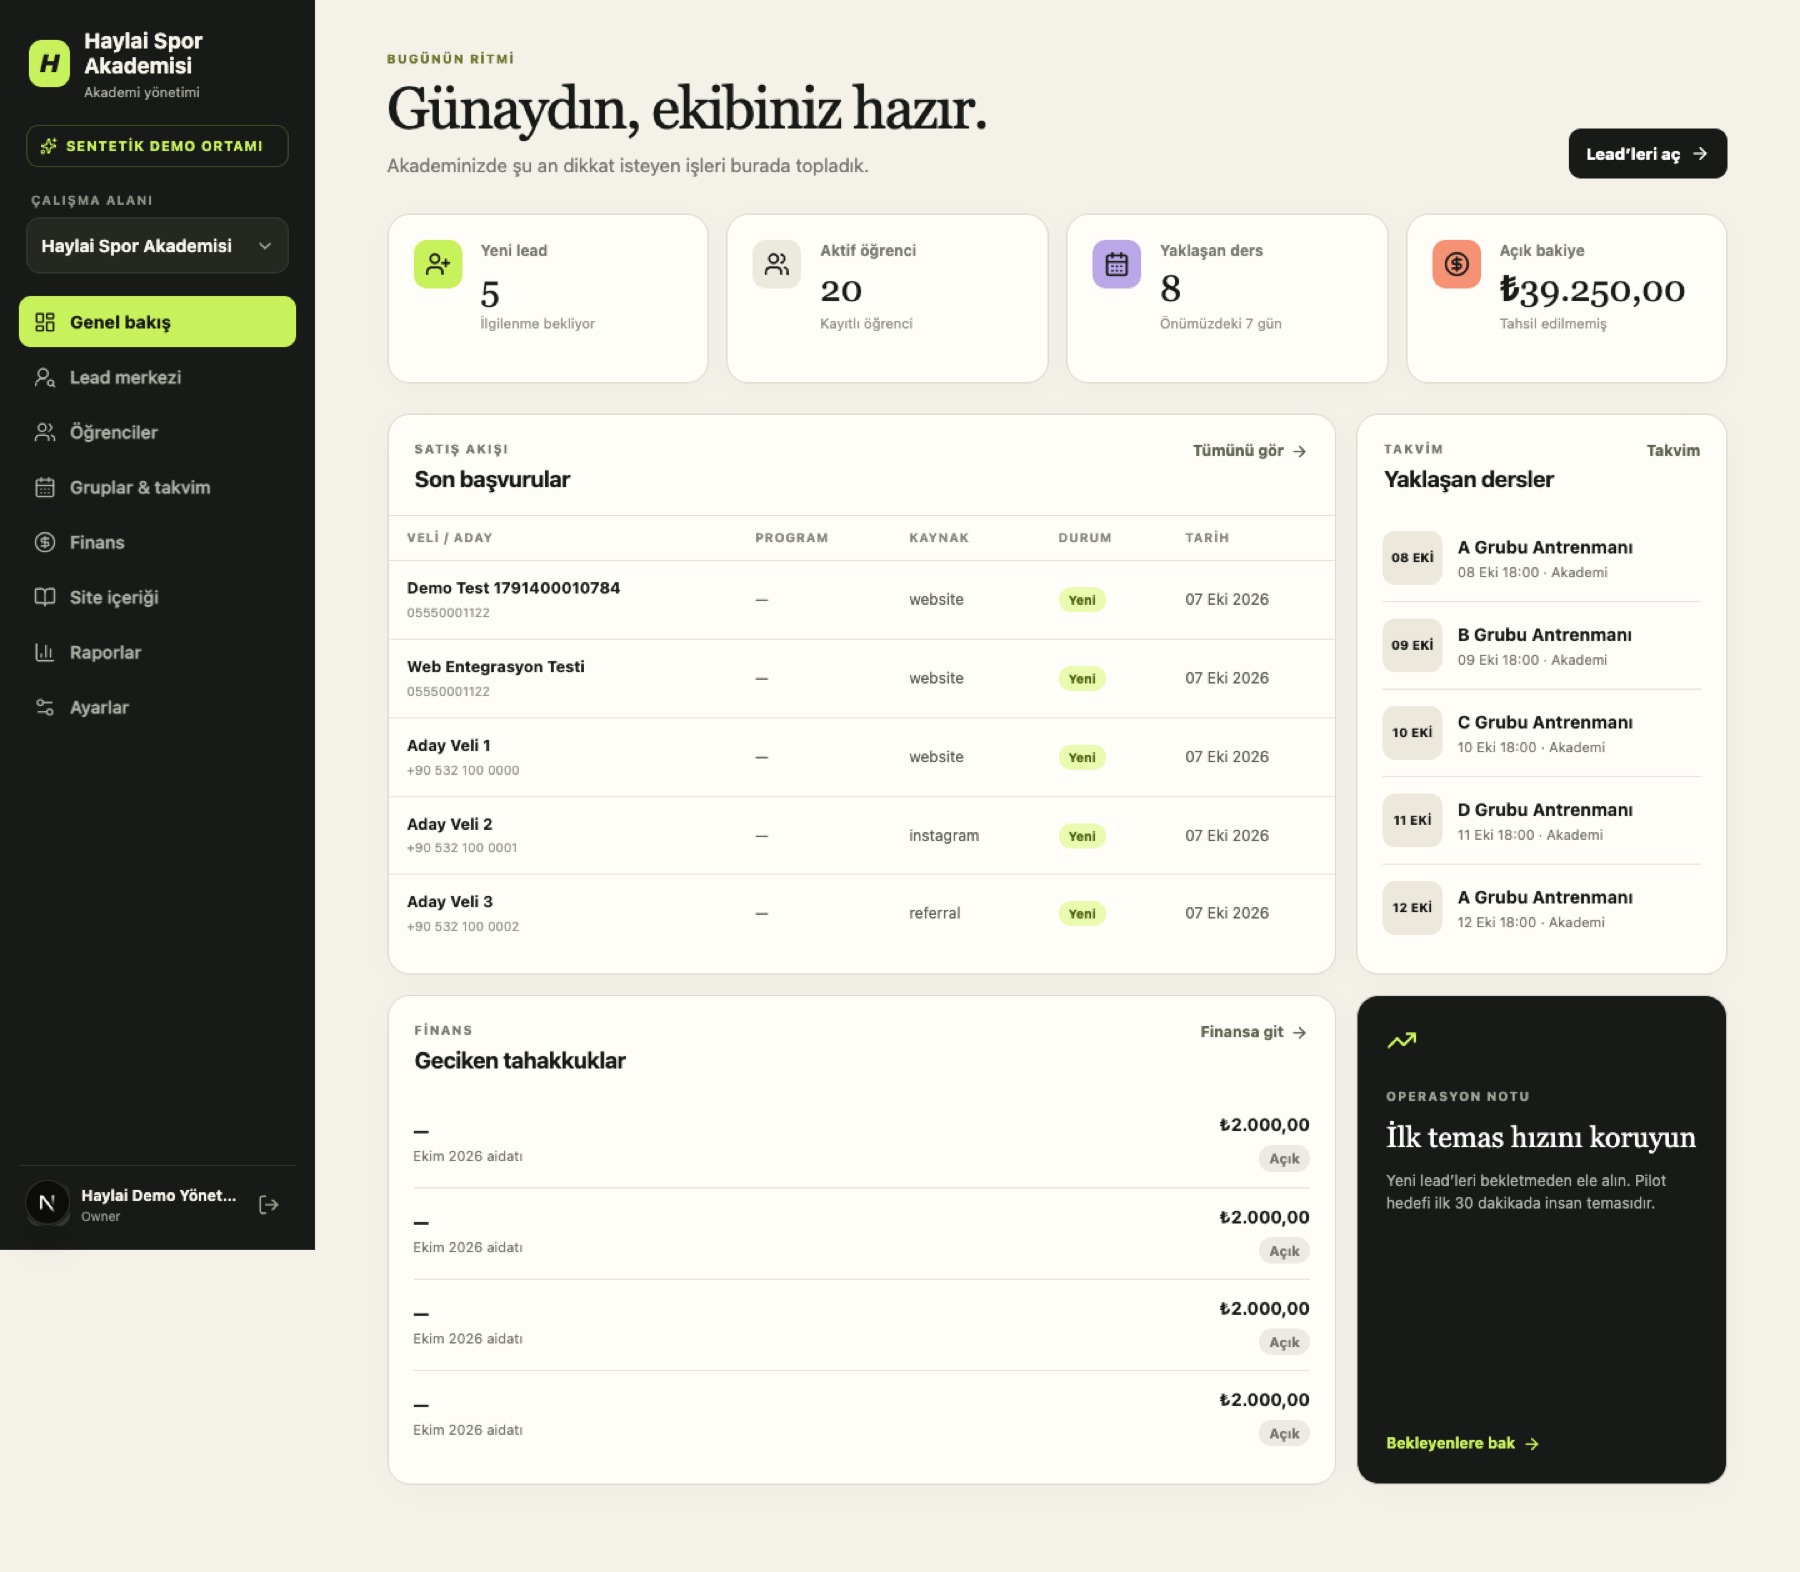Select the Aday Veli 2 application row
The image size is (1800, 1572).
click(861, 835)
